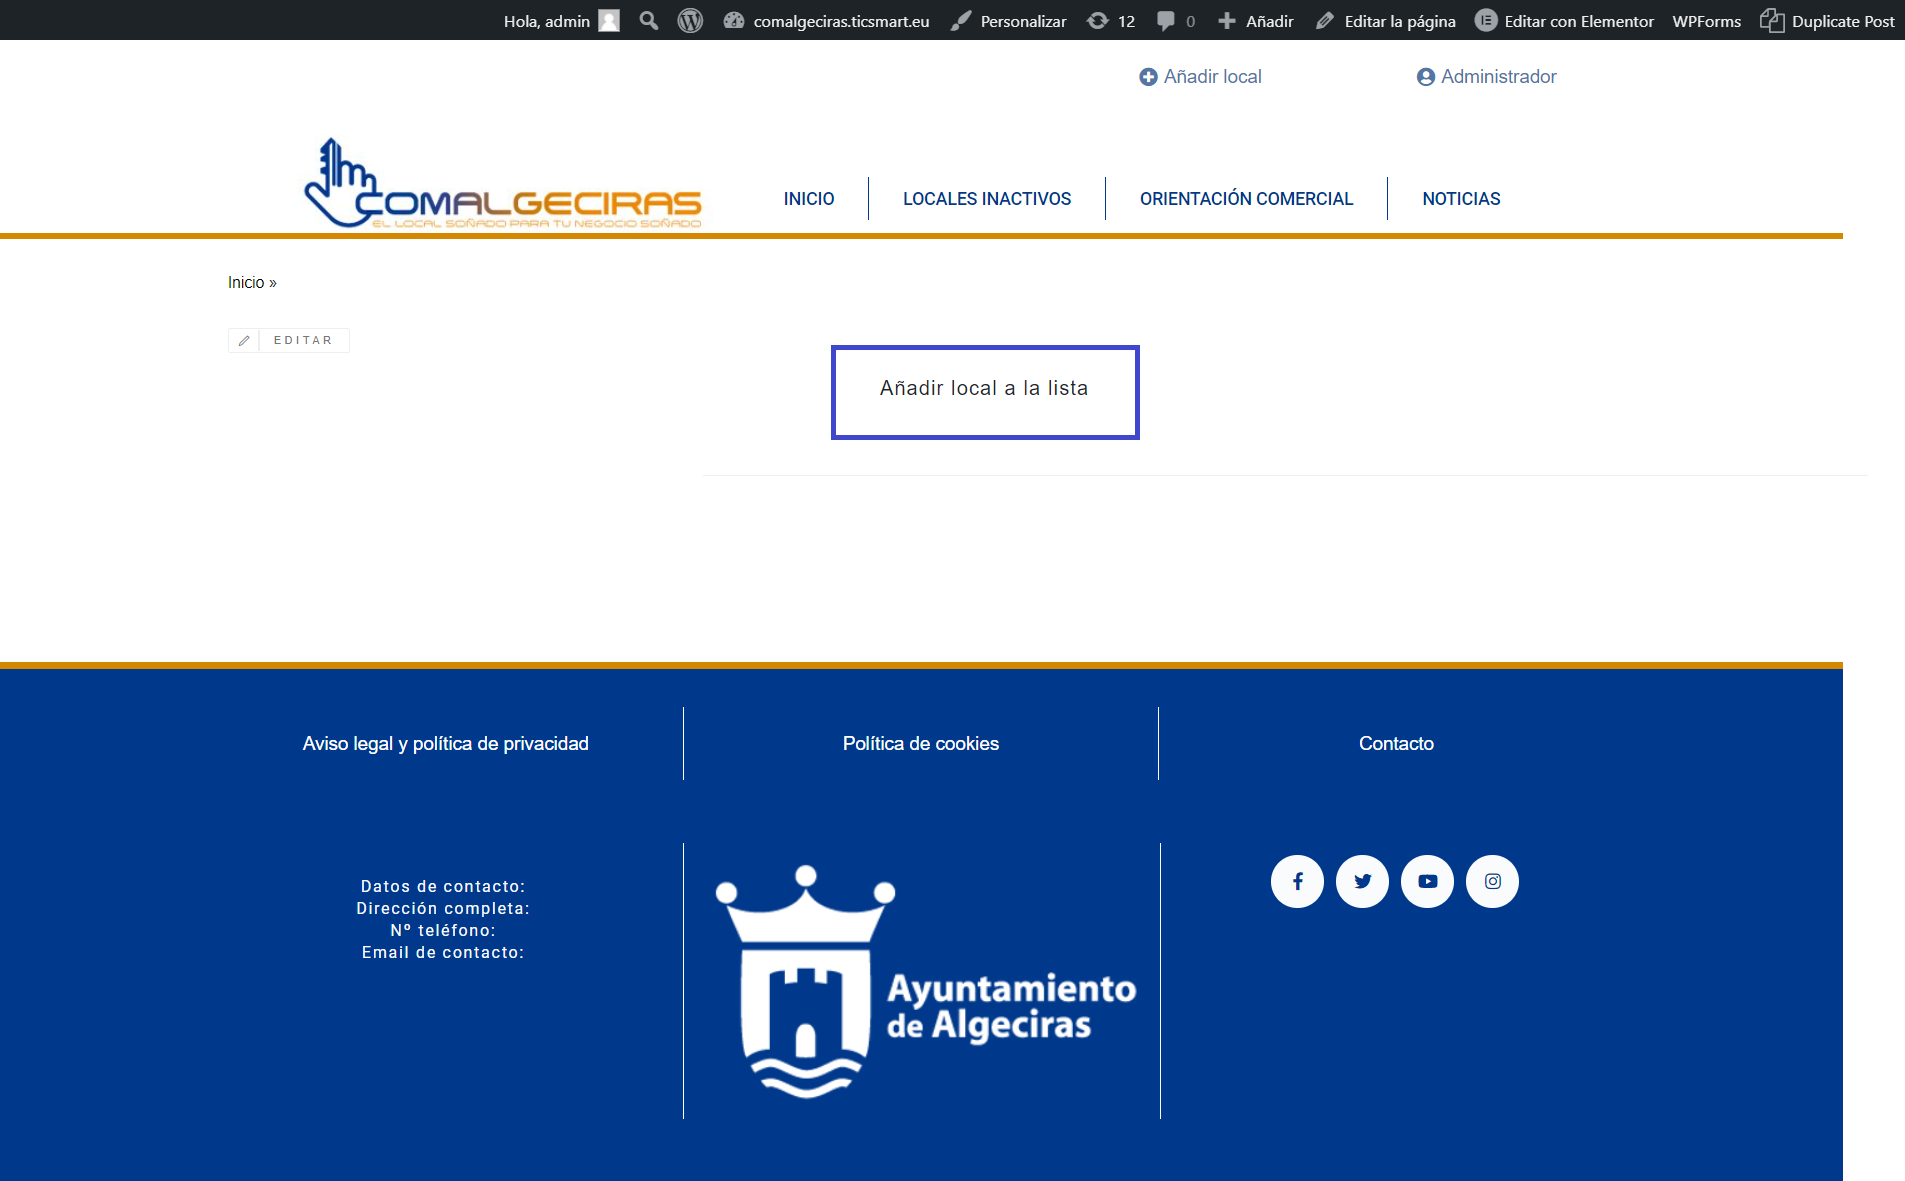Open the NOTICIAS menu item

(1461, 199)
